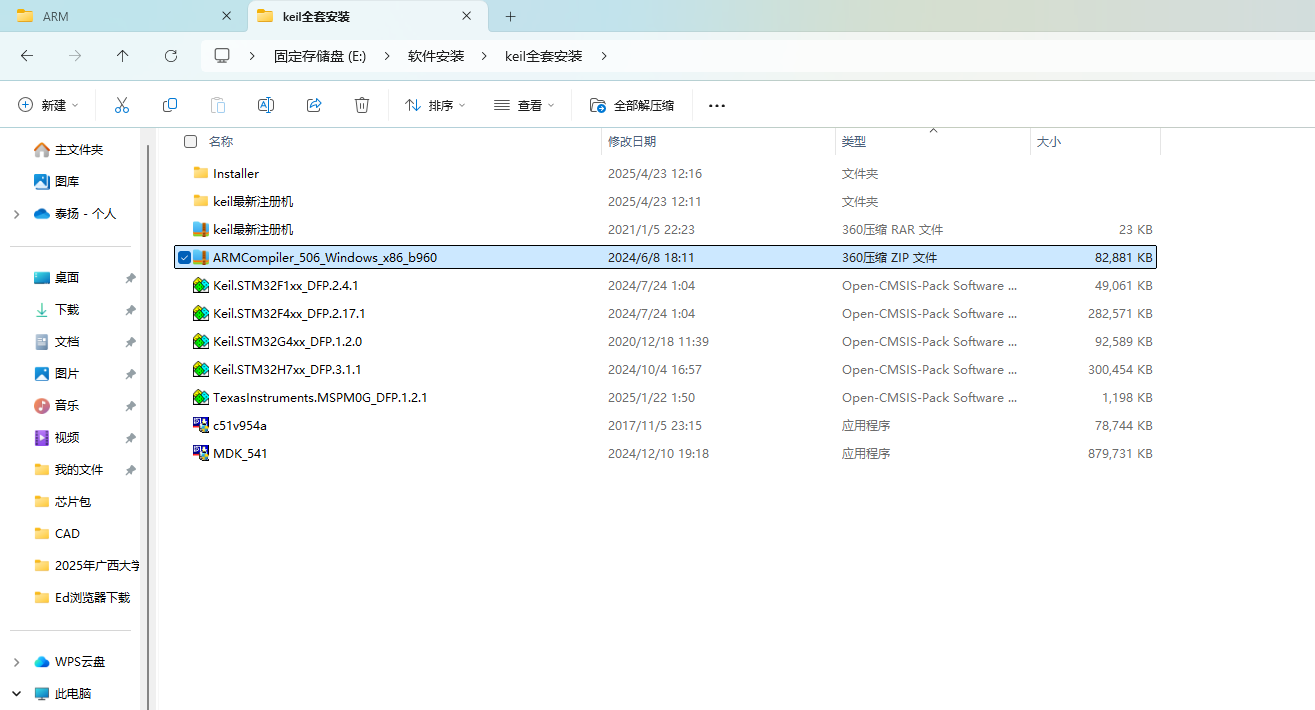Collapse the 此电脑 tree node

16,693
